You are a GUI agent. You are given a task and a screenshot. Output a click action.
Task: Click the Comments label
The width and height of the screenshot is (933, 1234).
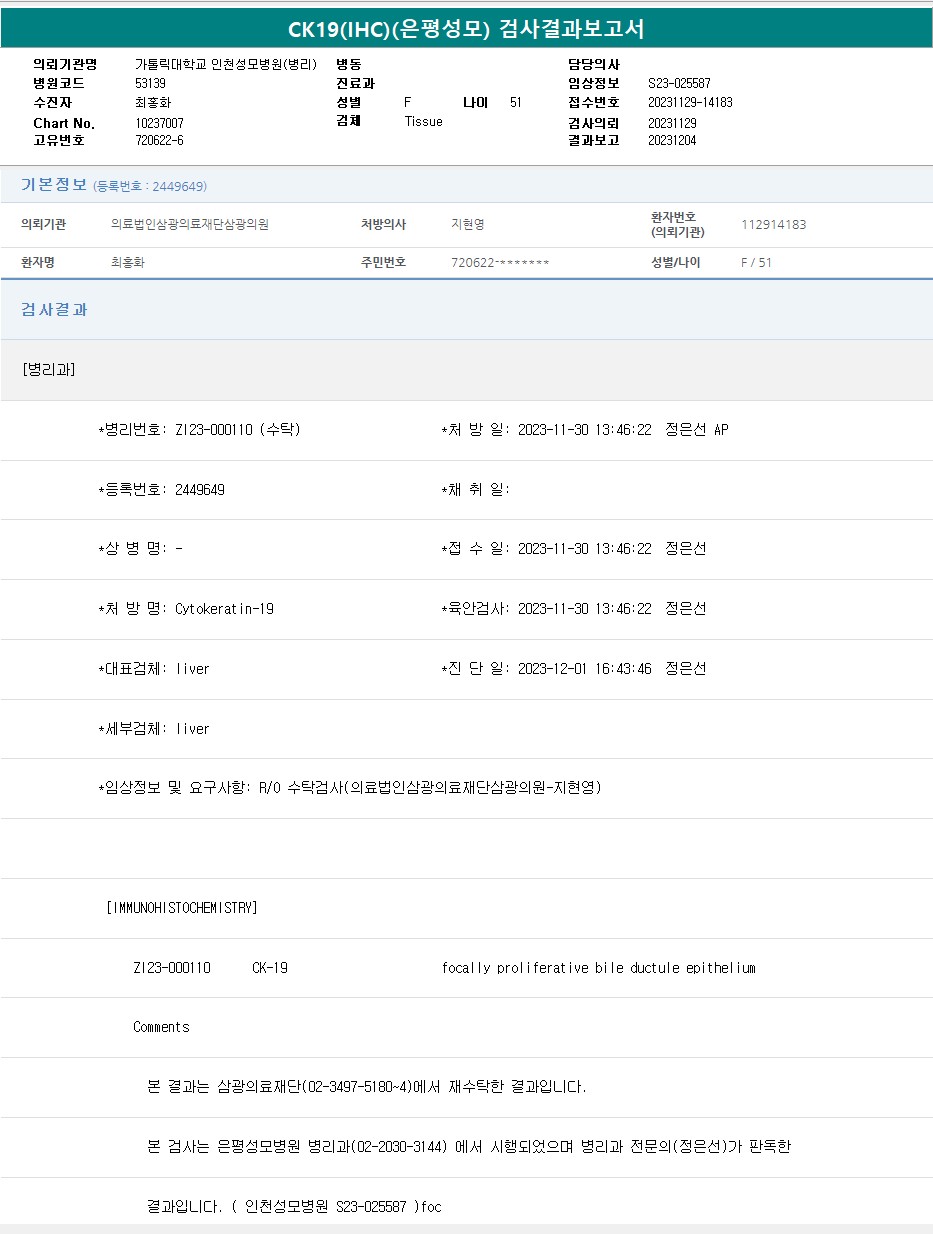pos(161,1027)
